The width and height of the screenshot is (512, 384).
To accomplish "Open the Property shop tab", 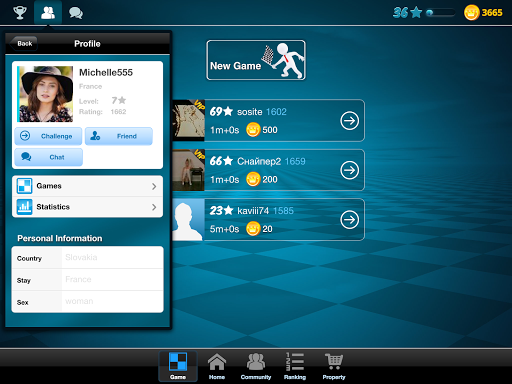I will 334,366.
